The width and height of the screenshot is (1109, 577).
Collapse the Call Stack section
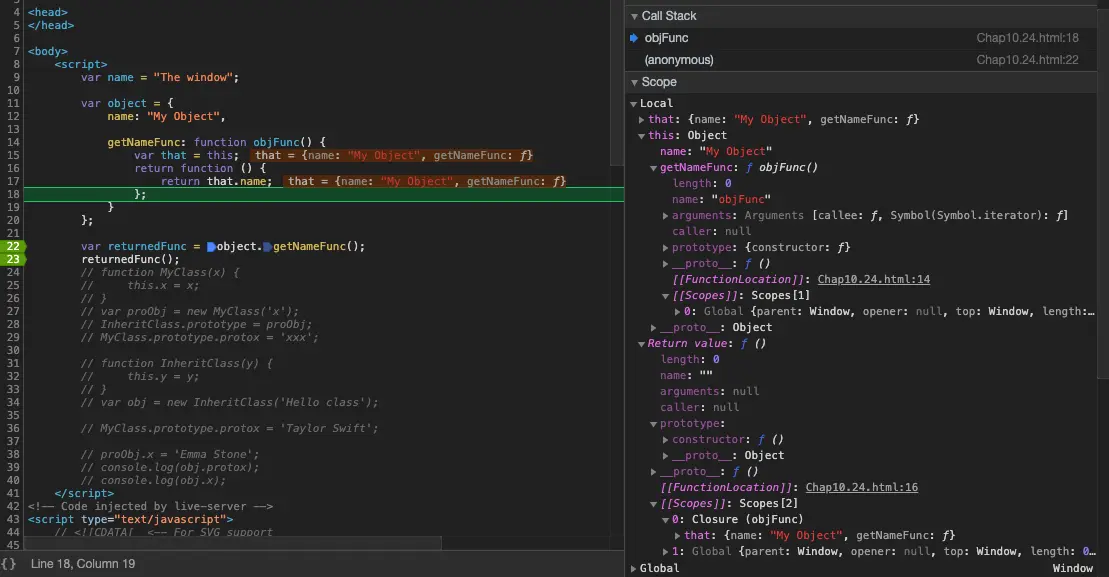point(634,16)
